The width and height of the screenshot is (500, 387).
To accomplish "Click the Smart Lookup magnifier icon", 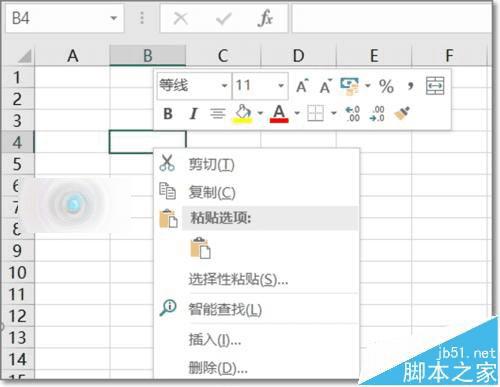I will [x=168, y=307].
